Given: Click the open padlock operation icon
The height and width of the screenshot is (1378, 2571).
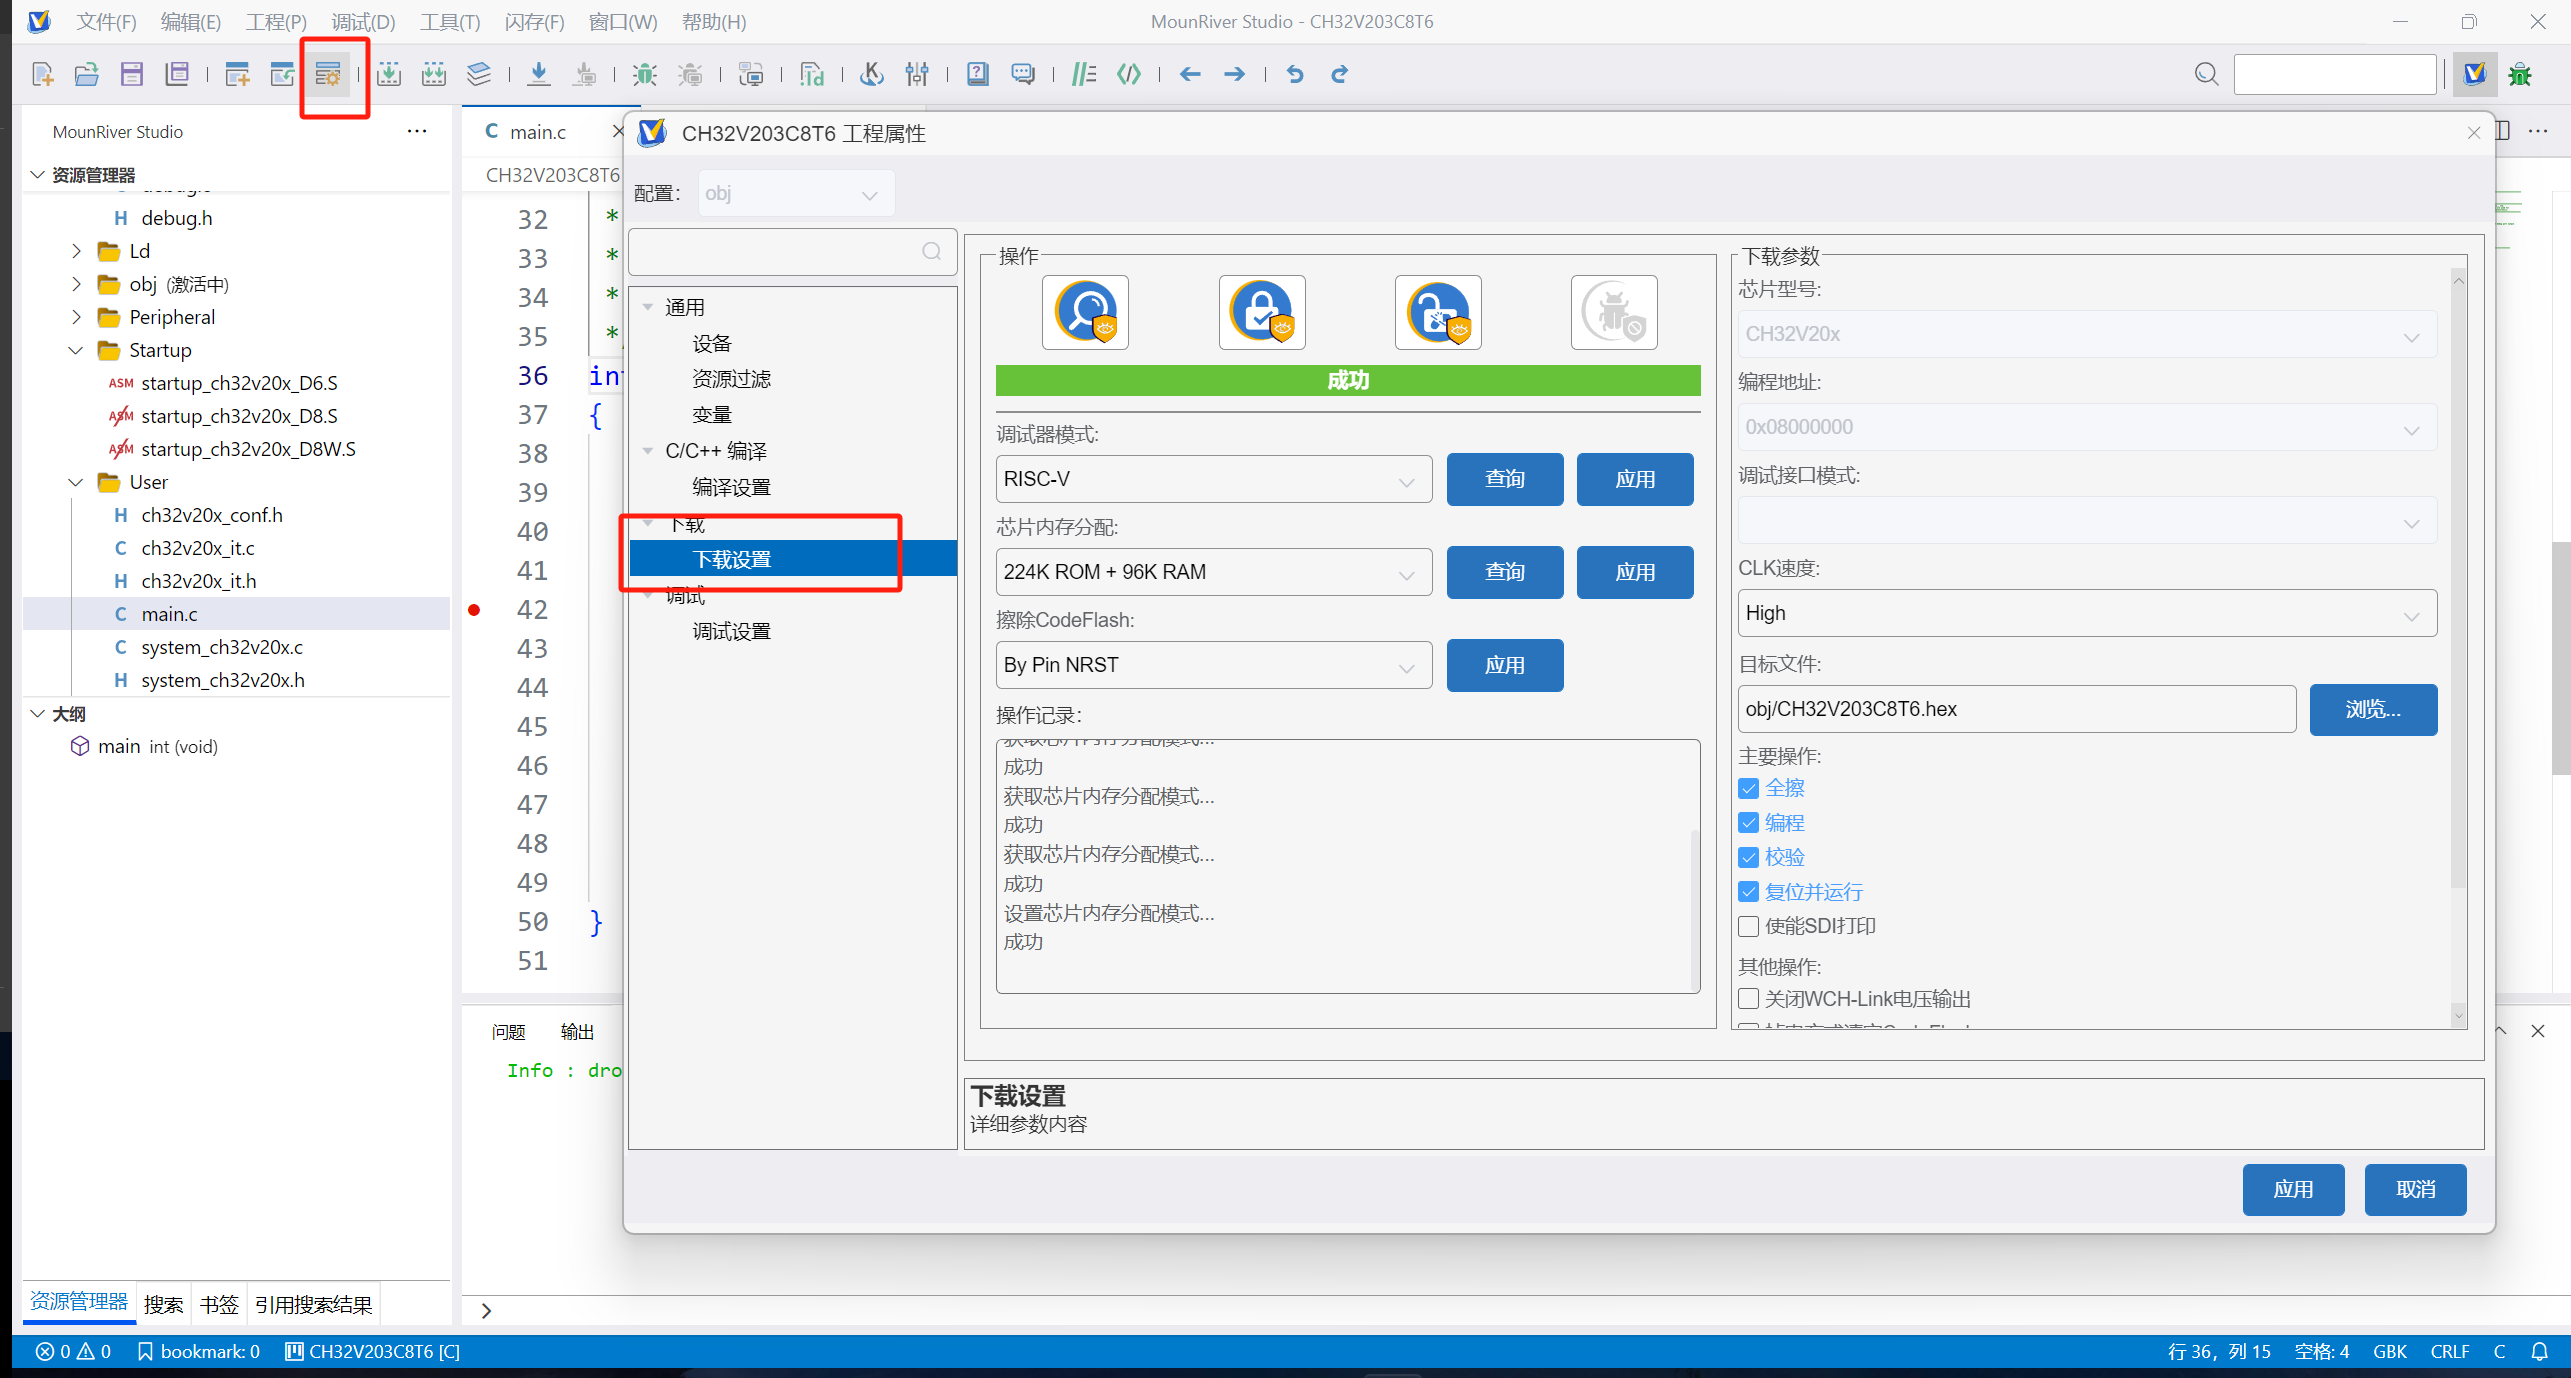Looking at the screenshot, I should pos(1438,312).
